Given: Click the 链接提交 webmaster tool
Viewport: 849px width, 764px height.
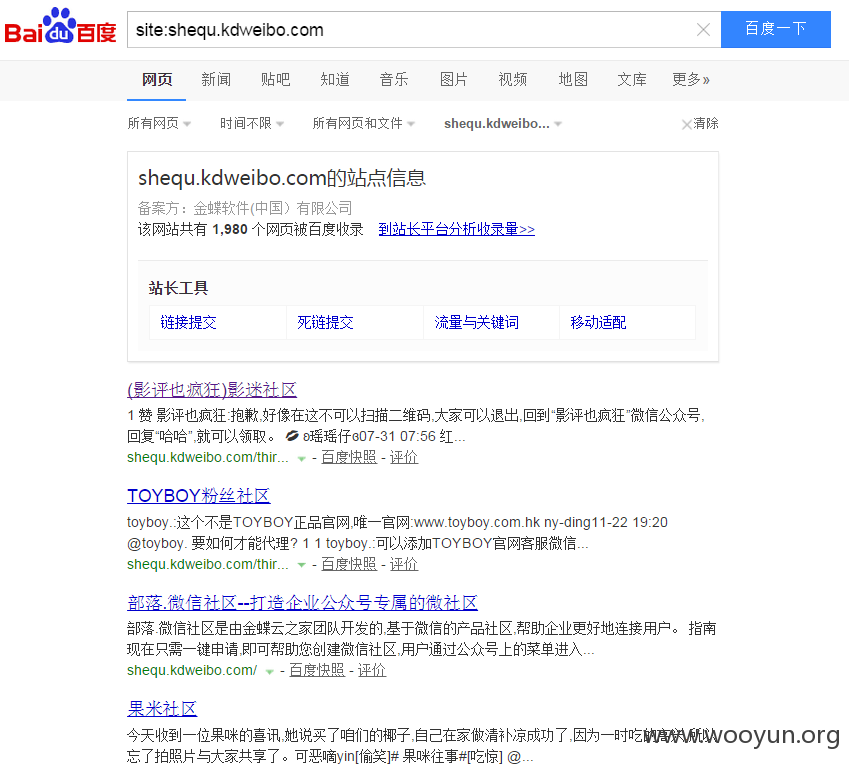Looking at the screenshot, I should point(188,323).
